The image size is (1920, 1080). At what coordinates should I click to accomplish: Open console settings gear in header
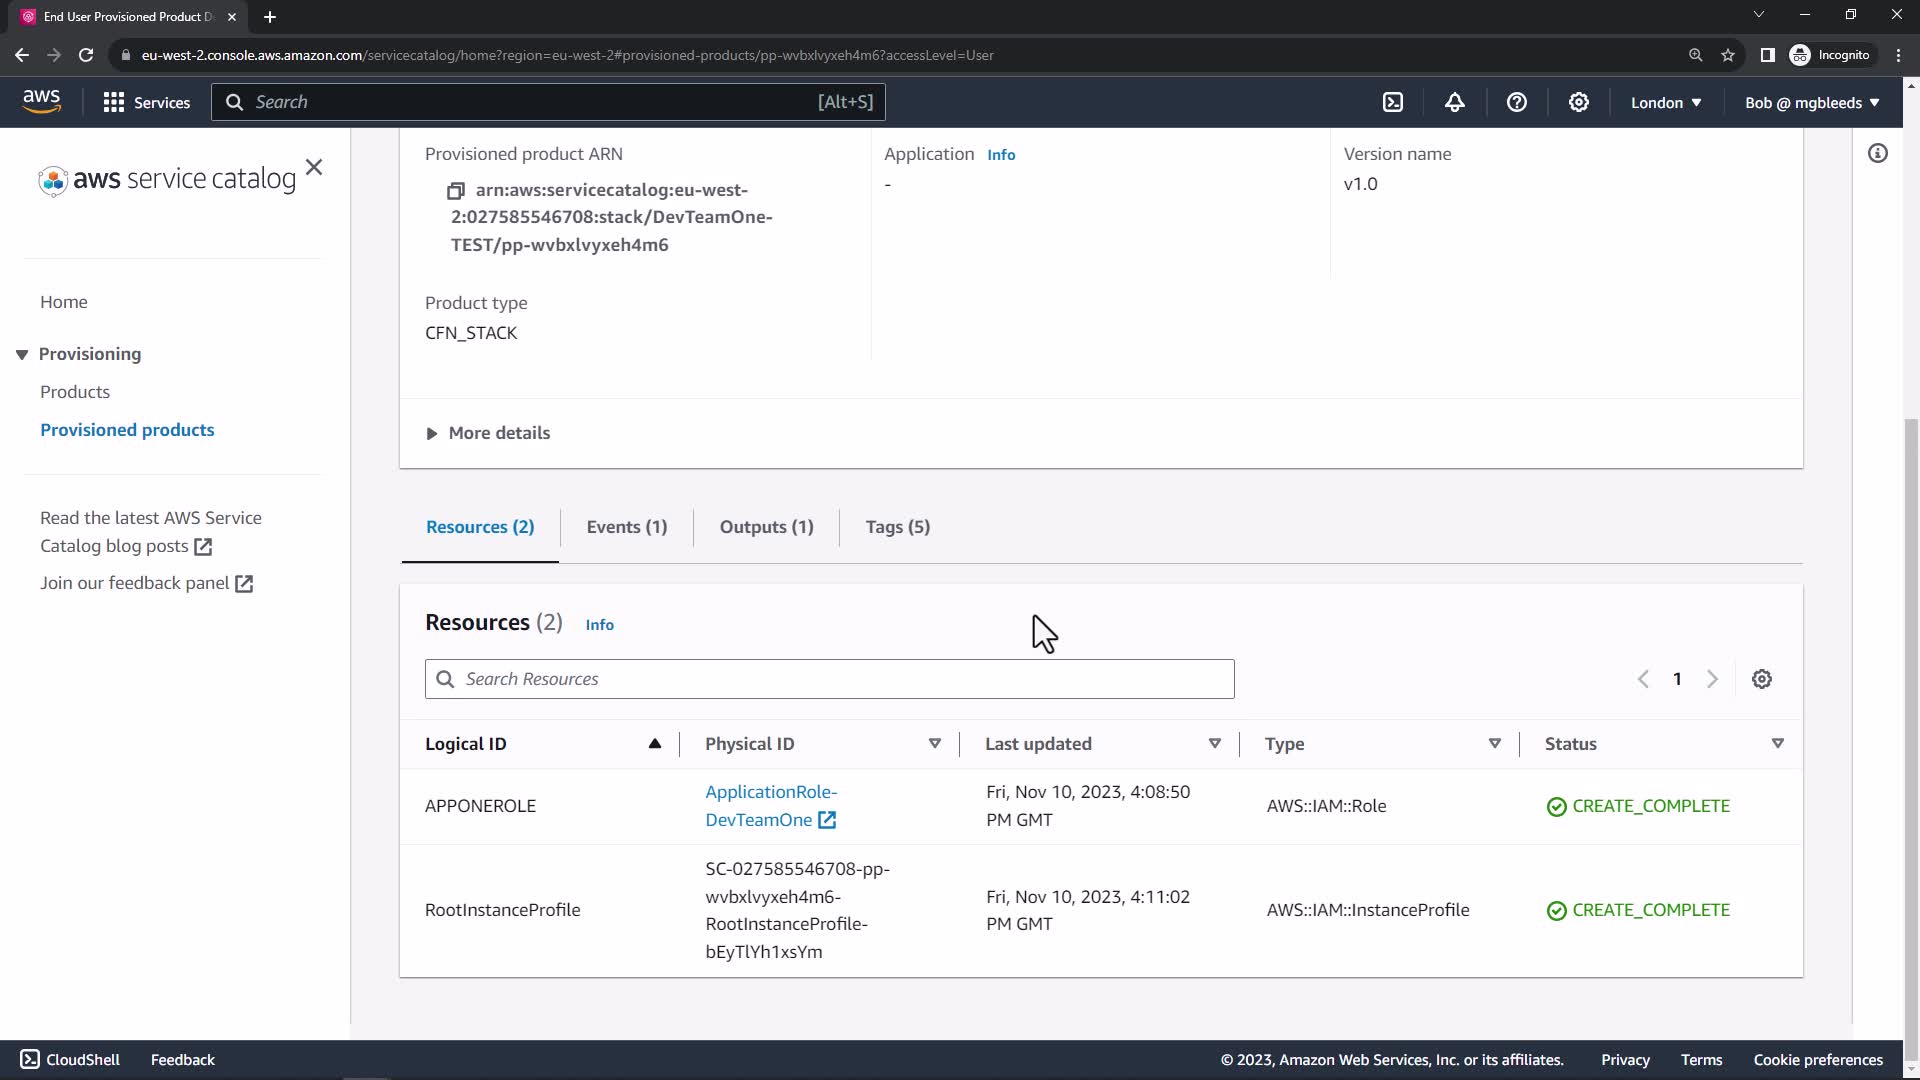[x=1579, y=102]
